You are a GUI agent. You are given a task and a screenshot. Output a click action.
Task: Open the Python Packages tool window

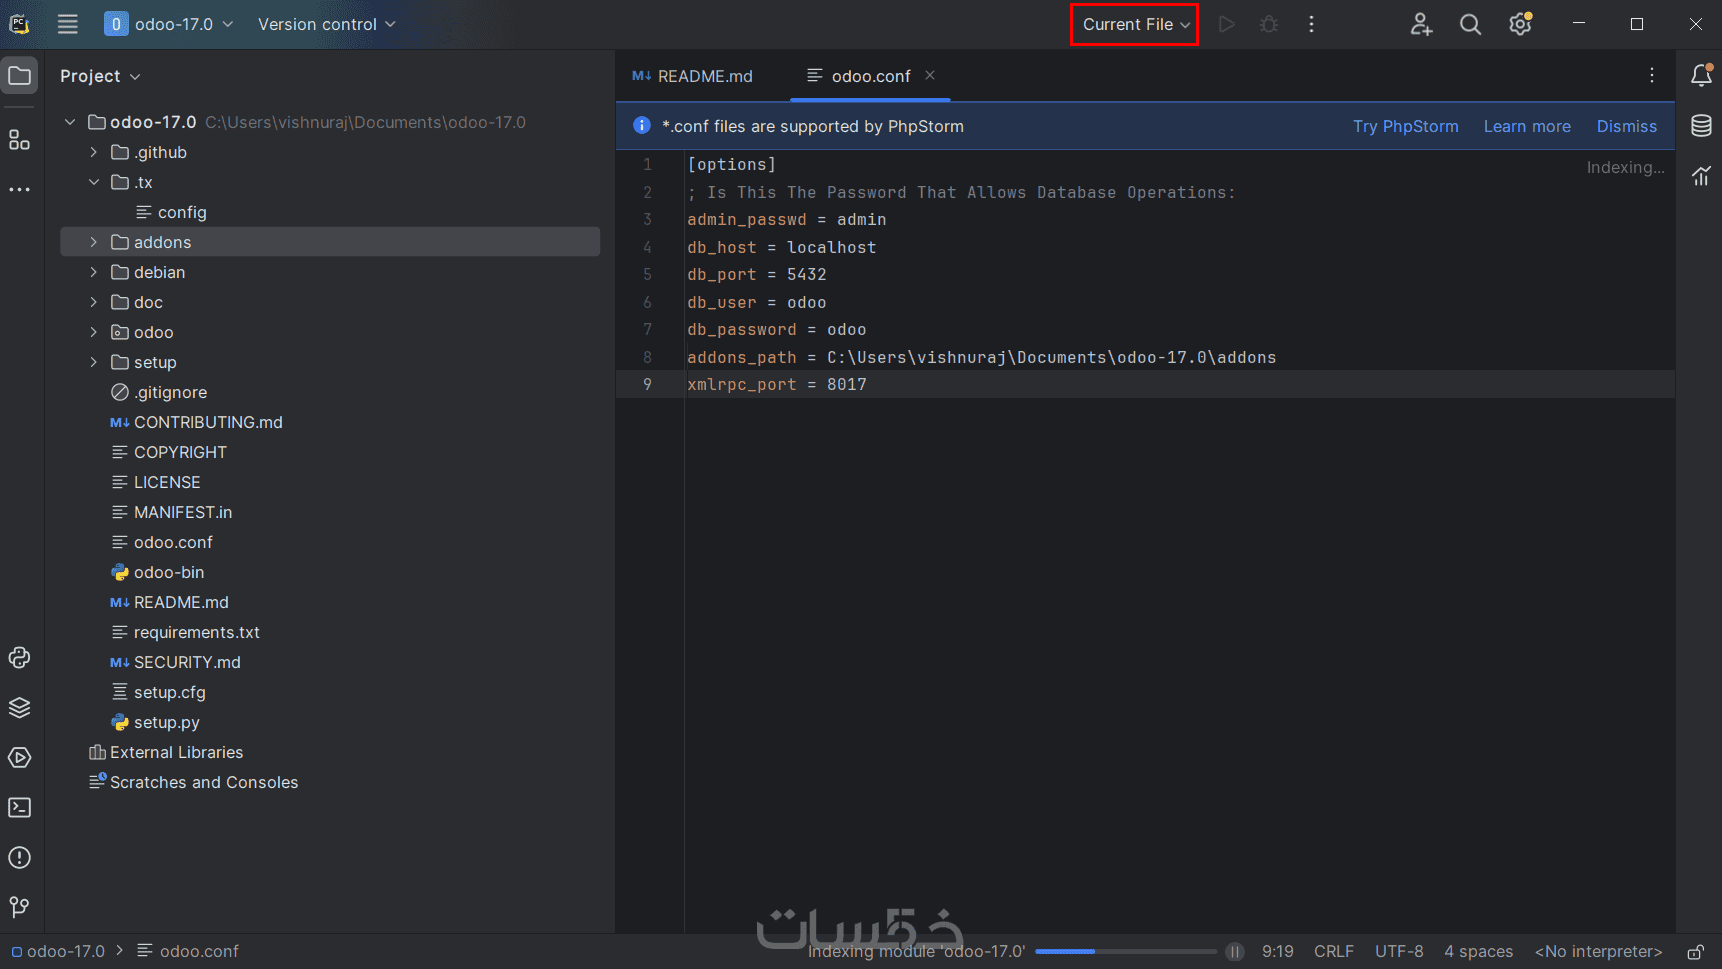pos(20,707)
